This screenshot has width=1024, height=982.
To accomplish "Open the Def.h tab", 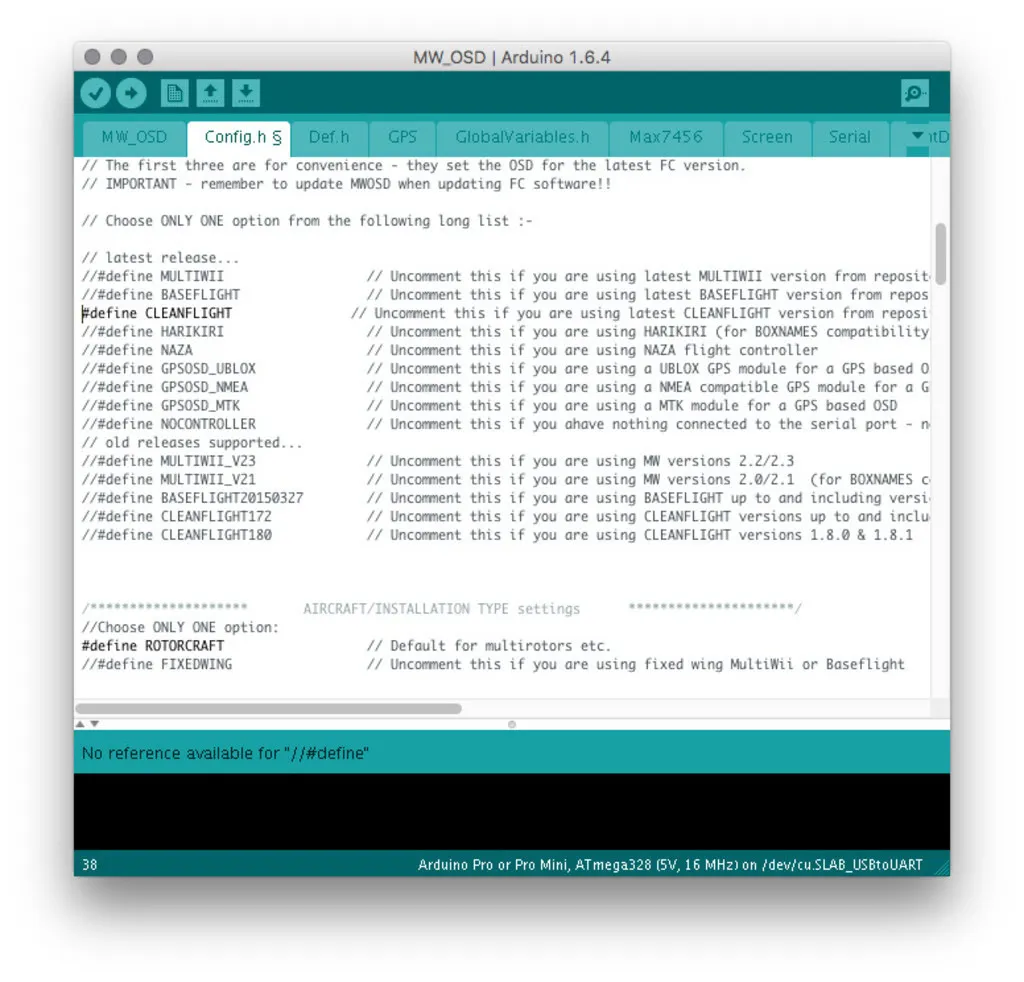I will (x=329, y=138).
